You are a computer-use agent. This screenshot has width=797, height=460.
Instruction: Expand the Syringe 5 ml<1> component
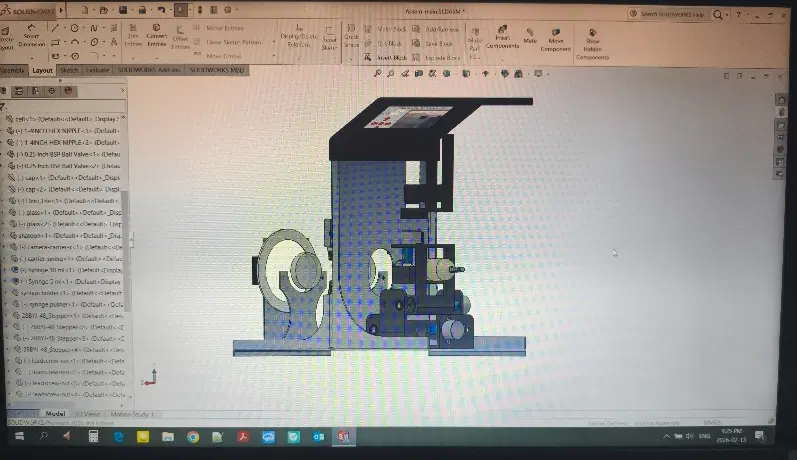pos(7,281)
